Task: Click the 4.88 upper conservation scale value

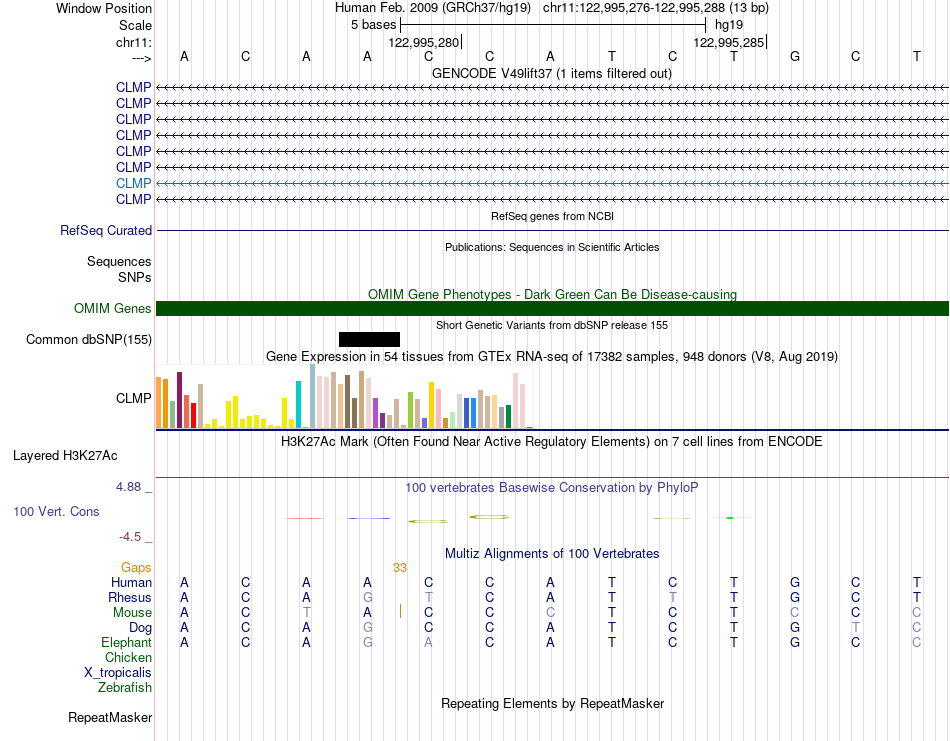Action: click(128, 487)
